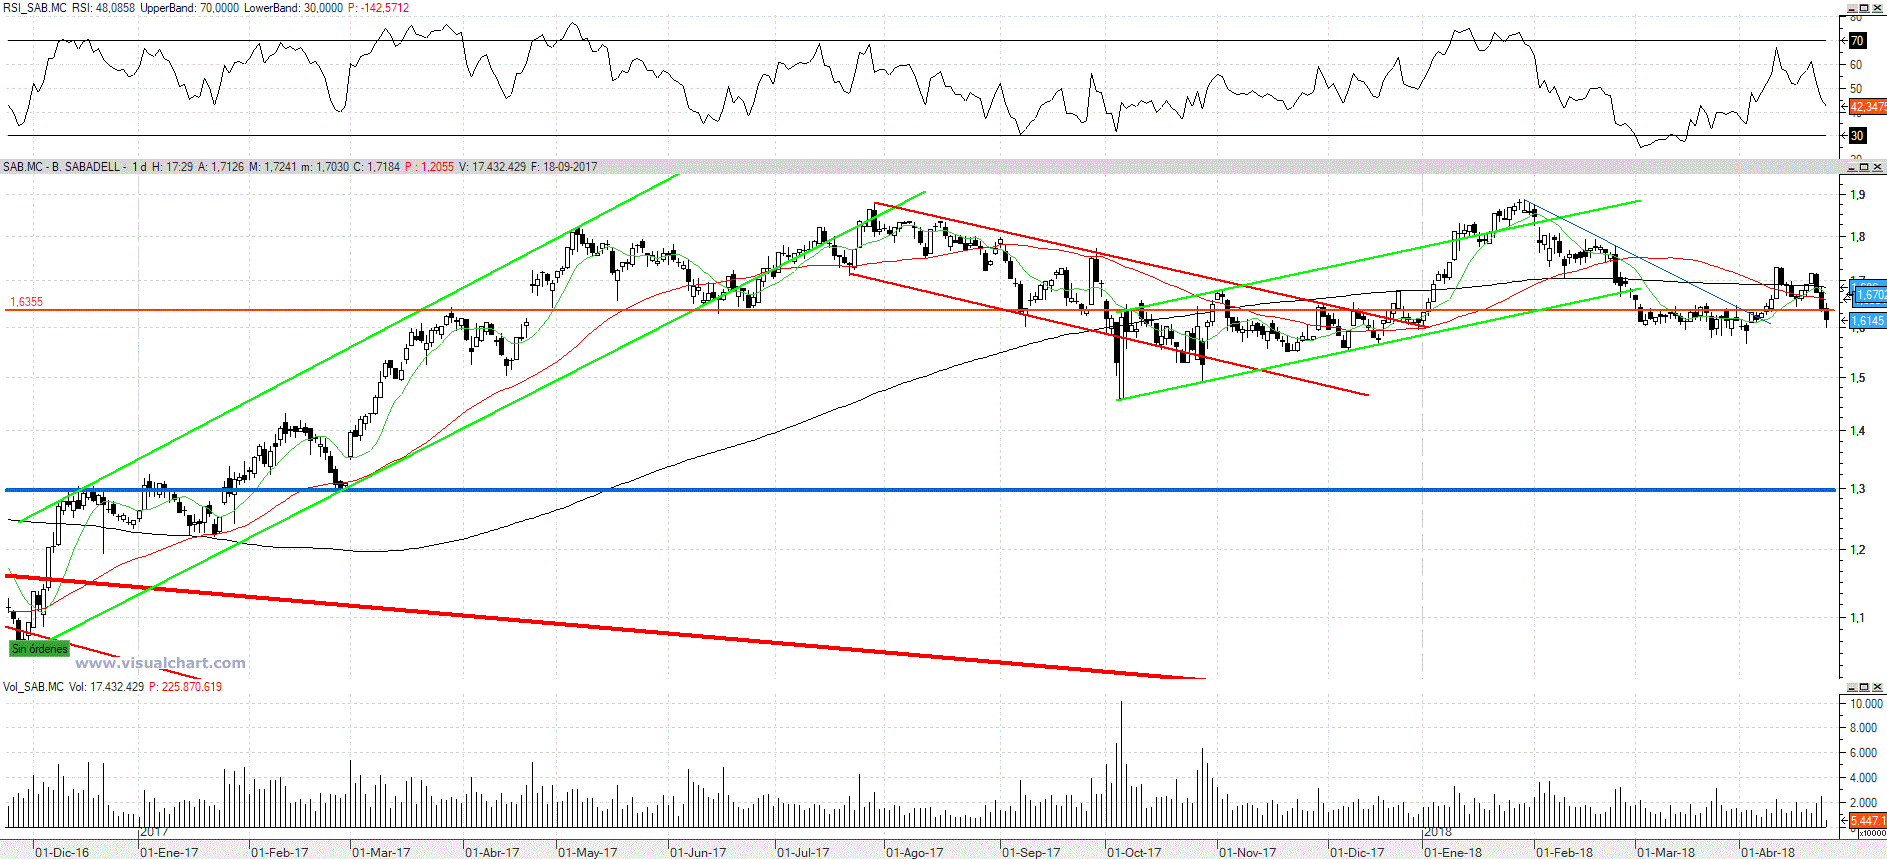Viewport: 1887px width, 859px height.
Task: Click the 01-Ago-17 date on time axis
Action: pyautogui.click(x=915, y=853)
